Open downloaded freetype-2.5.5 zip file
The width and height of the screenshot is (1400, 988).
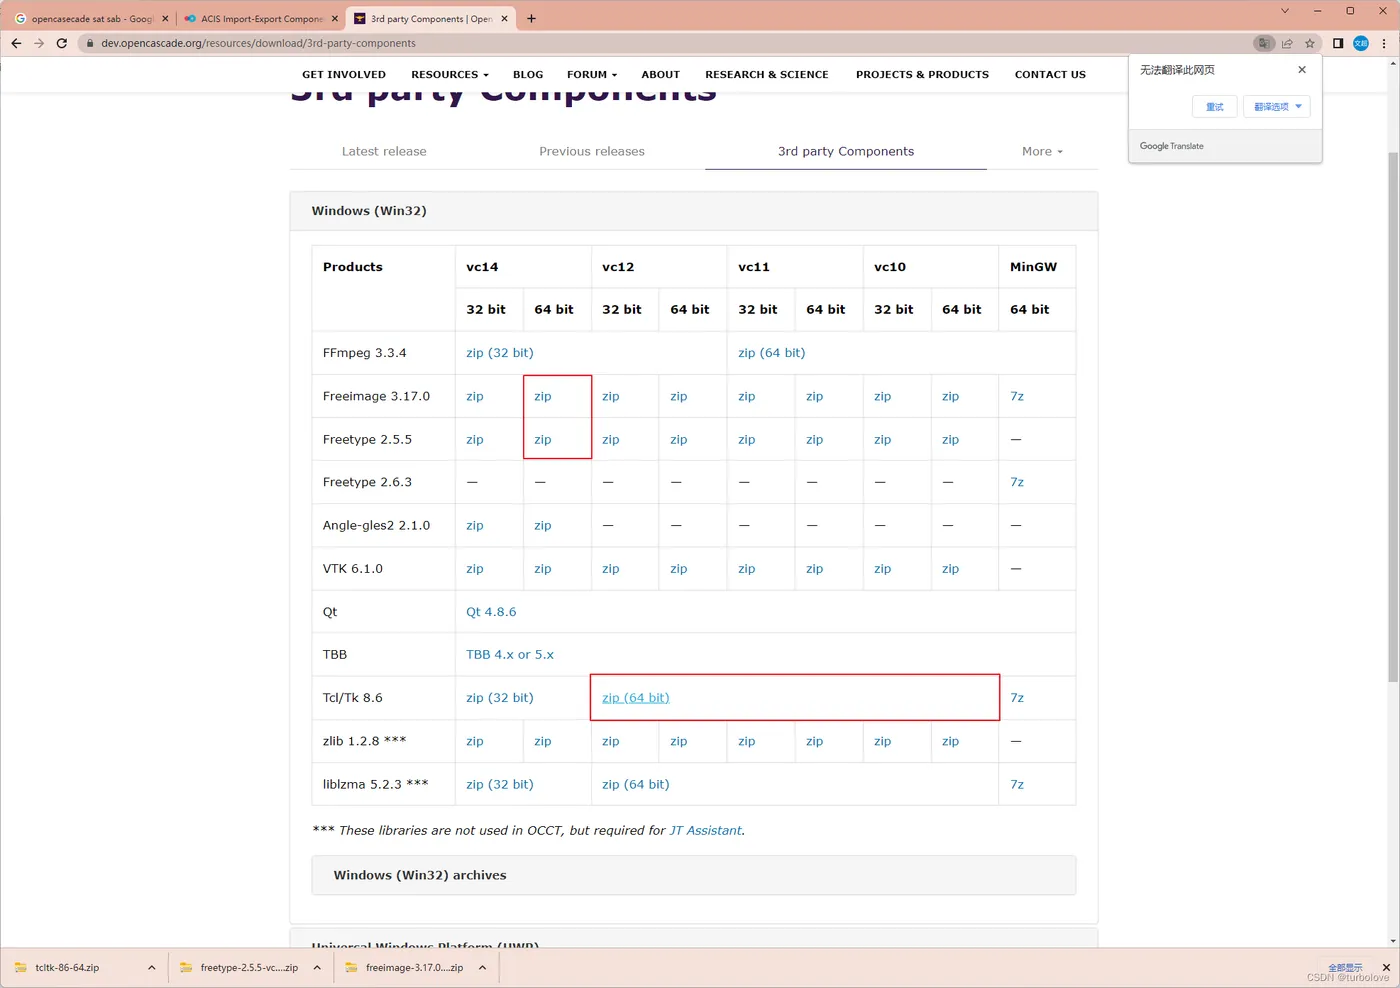(x=239, y=968)
